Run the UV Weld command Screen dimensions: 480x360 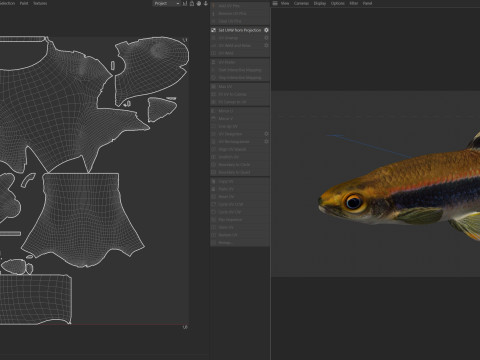pos(240,53)
